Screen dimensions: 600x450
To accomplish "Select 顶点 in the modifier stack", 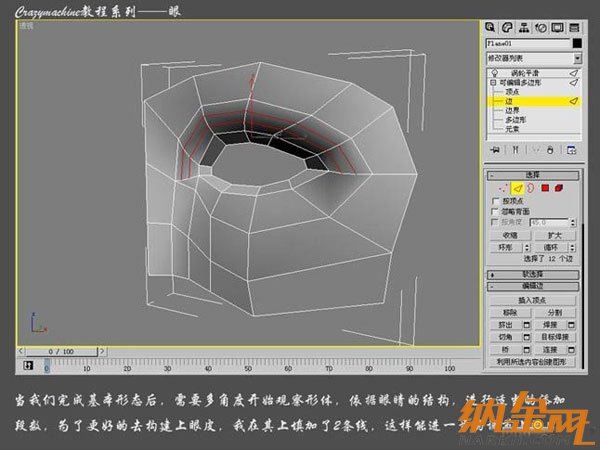I will tap(508, 92).
